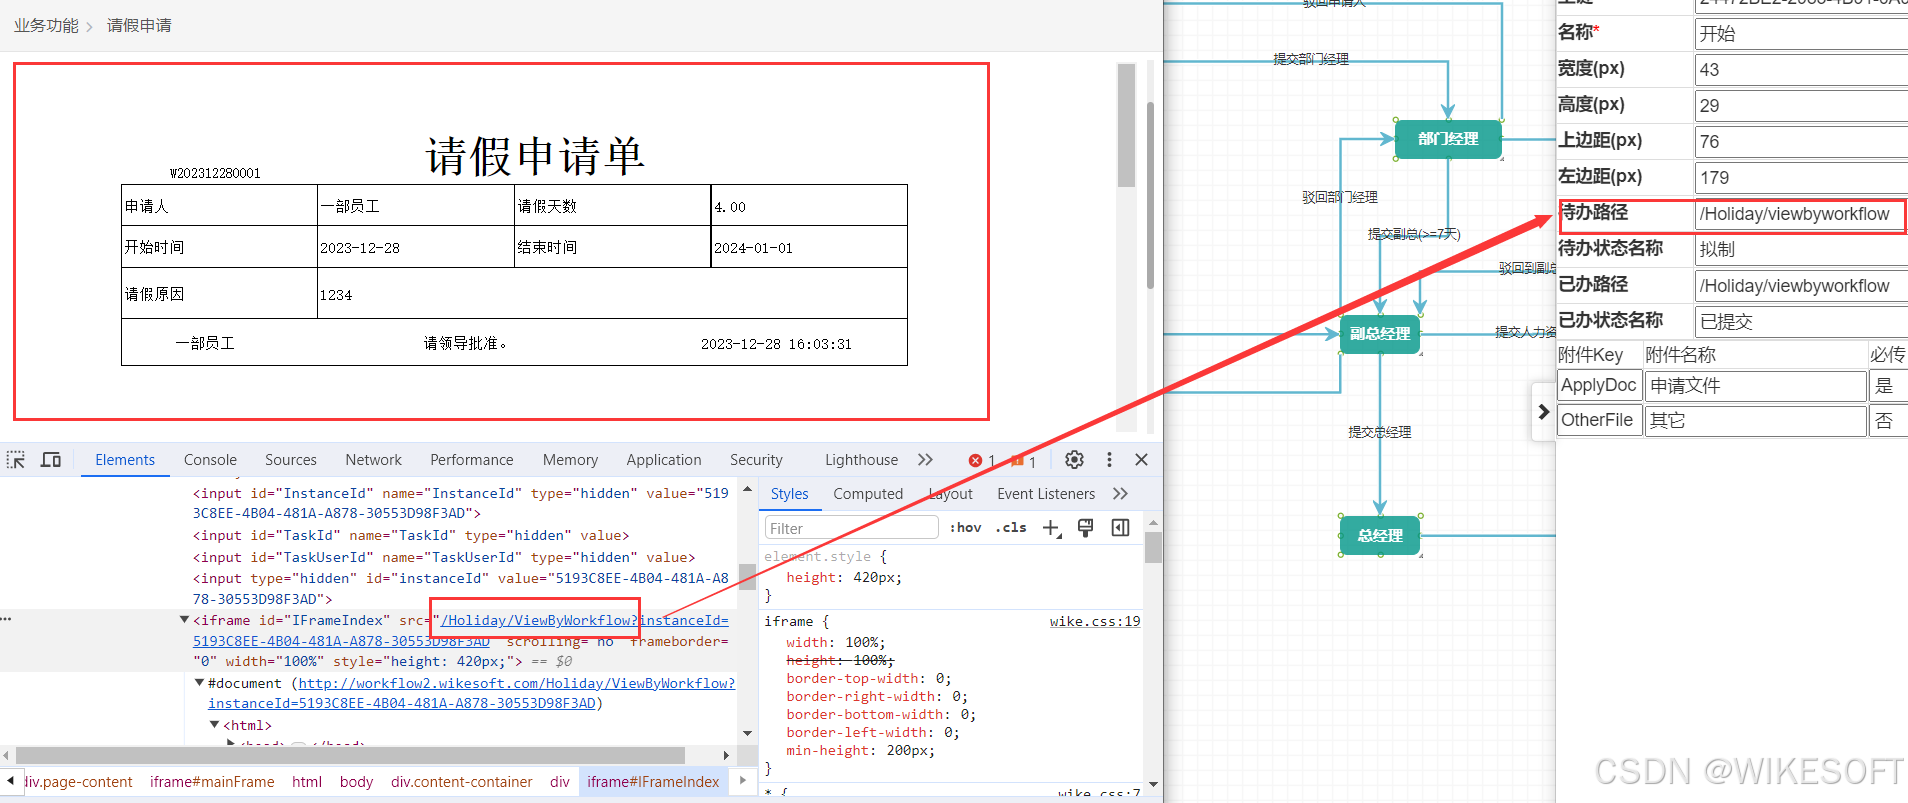Open the Elements tab

125,460
